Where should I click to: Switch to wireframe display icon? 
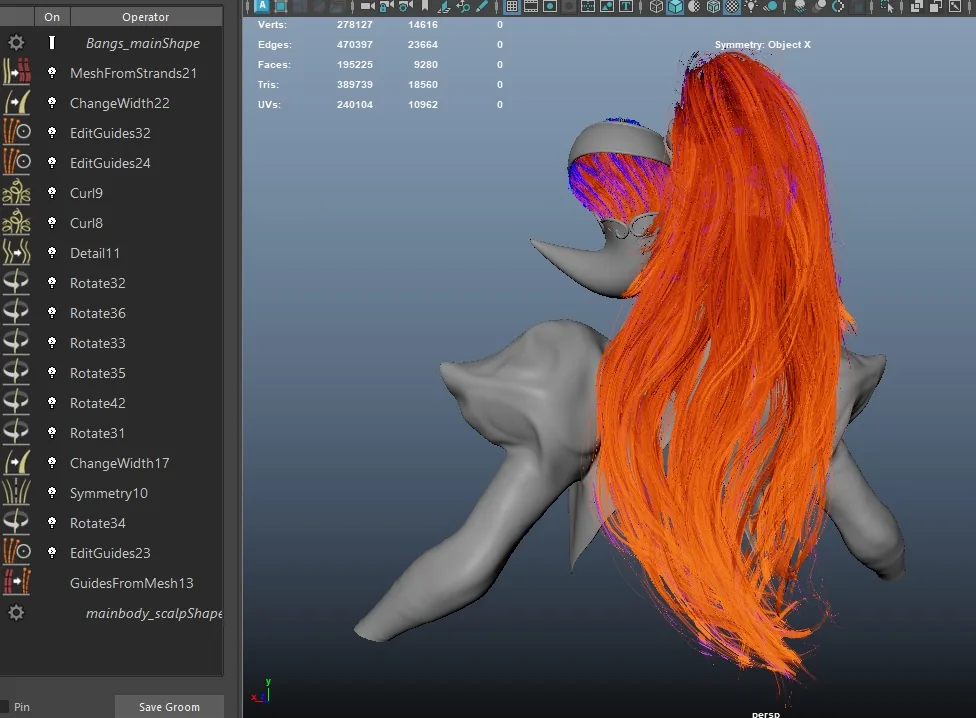point(656,6)
